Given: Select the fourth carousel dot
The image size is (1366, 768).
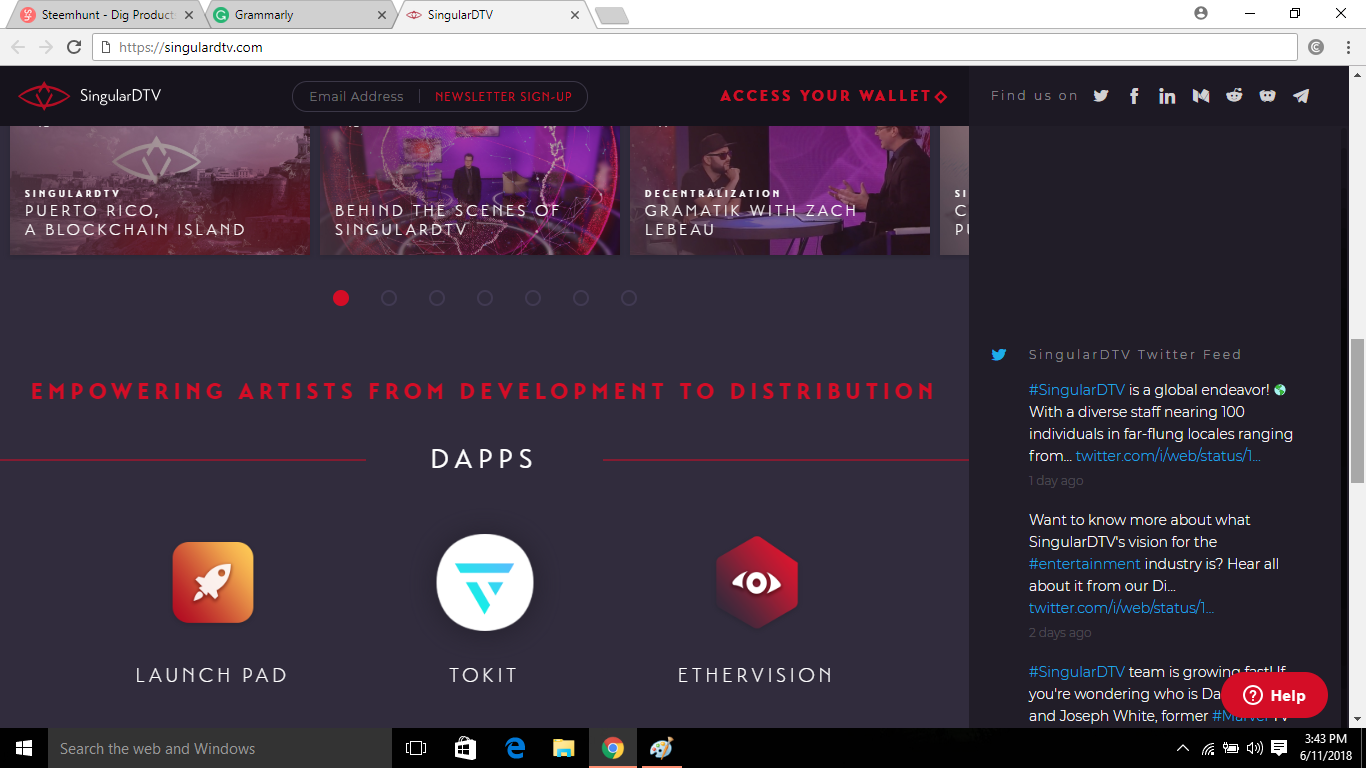Looking at the screenshot, I should click(485, 298).
